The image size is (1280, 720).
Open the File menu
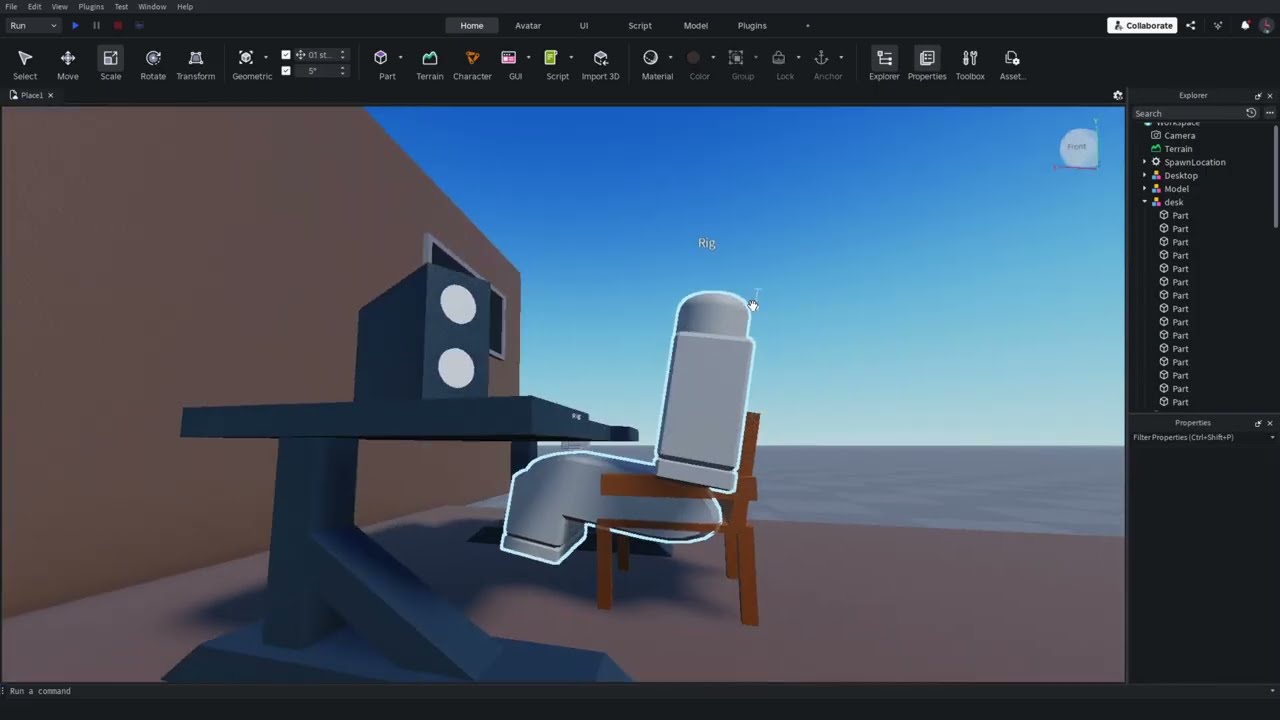coord(11,6)
